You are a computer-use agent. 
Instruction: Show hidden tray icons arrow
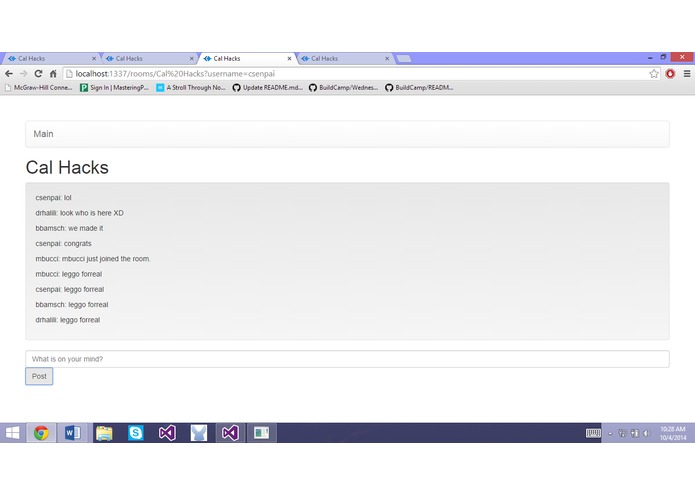(x=610, y=434)
